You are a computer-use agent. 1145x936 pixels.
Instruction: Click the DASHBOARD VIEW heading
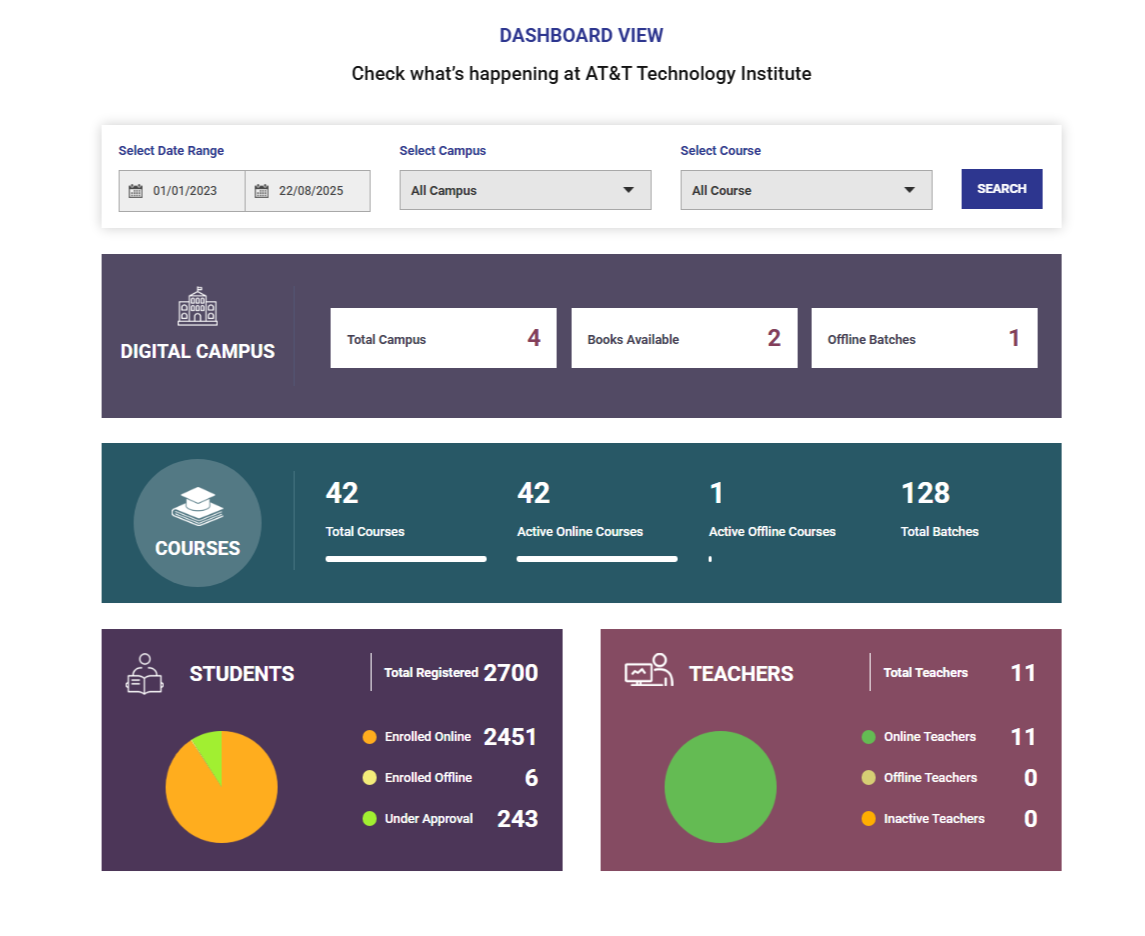click(581, 34)
